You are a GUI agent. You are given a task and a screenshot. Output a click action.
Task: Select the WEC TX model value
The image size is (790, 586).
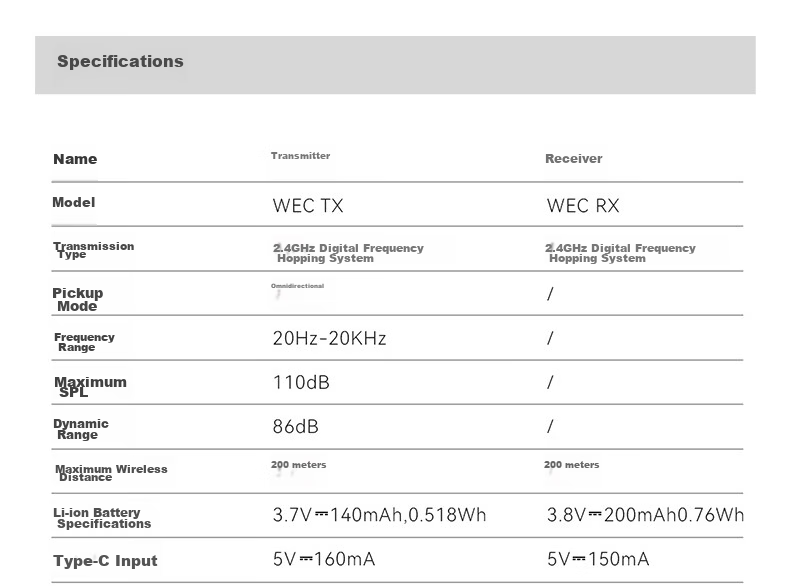click(x=308, y=206)
